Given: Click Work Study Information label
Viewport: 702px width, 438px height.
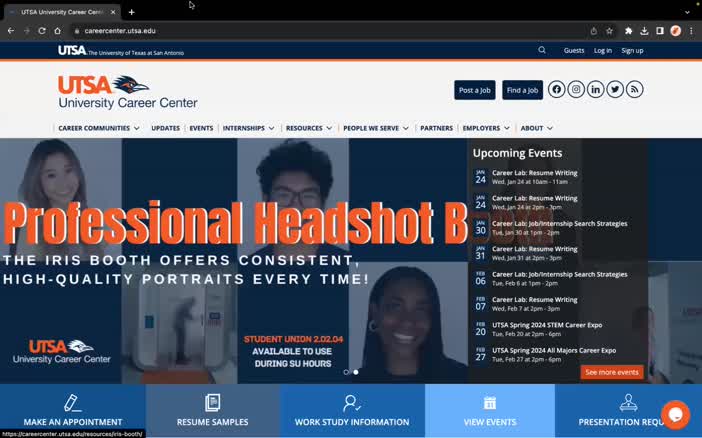Looking at the screenshot, I should [352, 422].
